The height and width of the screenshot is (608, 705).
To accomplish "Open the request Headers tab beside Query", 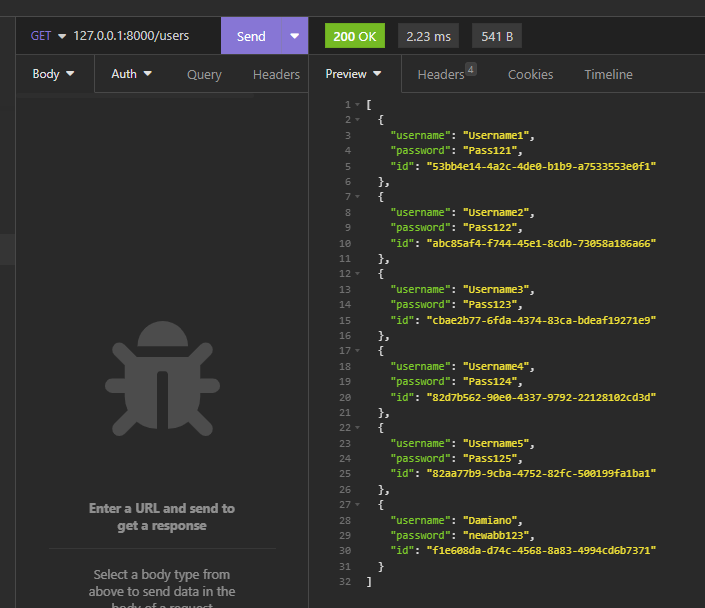I will [x=276, y=74].
